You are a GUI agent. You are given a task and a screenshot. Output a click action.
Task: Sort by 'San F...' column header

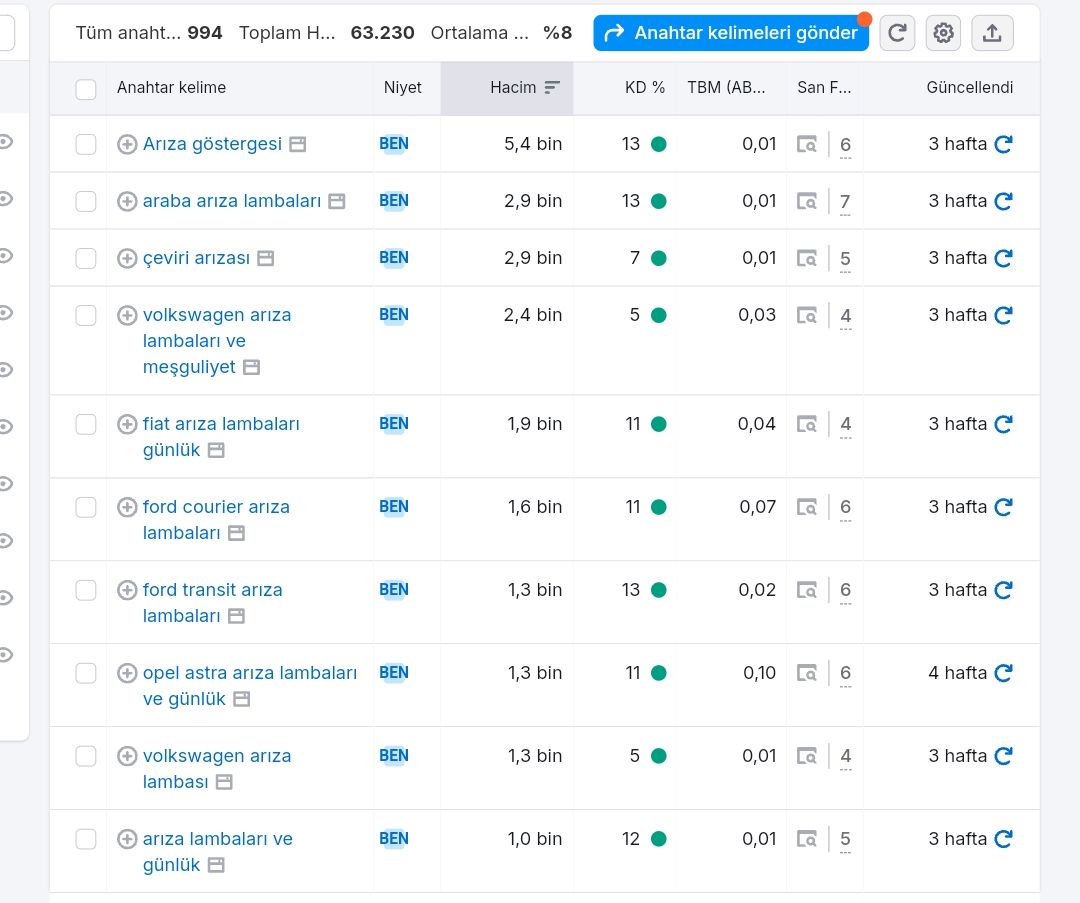824,87
